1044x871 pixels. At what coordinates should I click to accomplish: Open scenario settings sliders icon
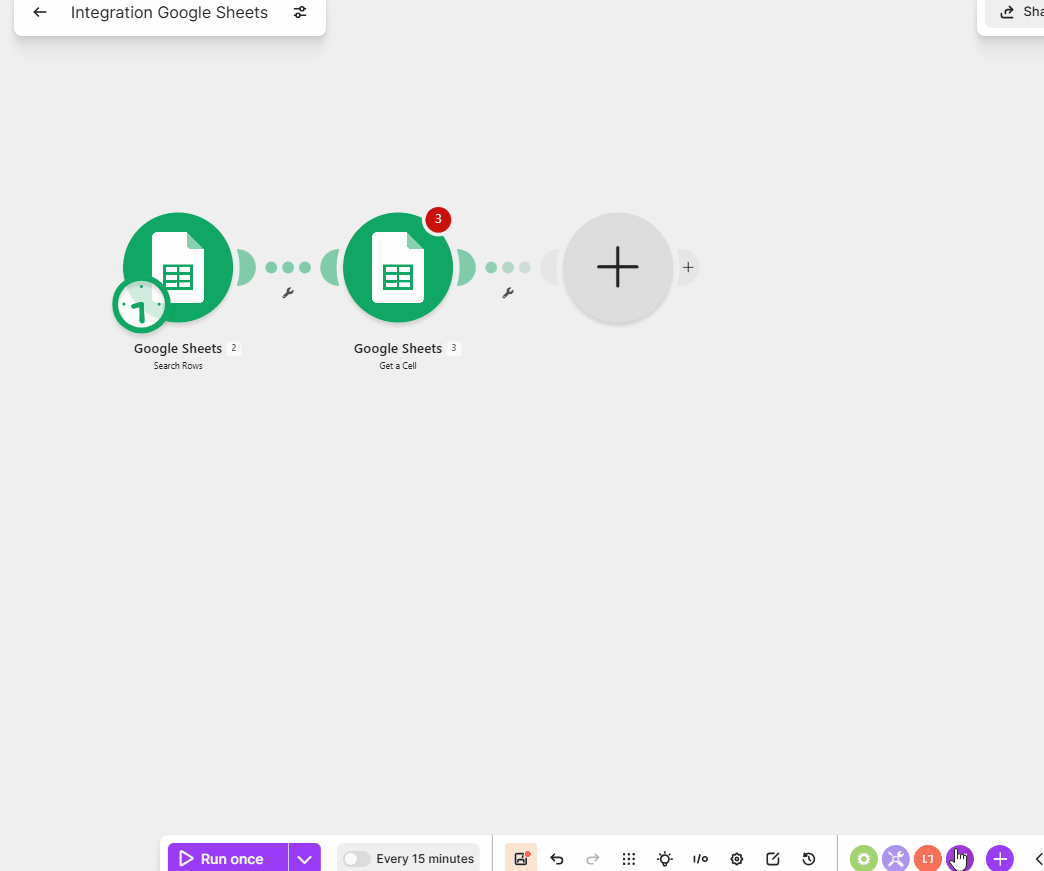300,12
